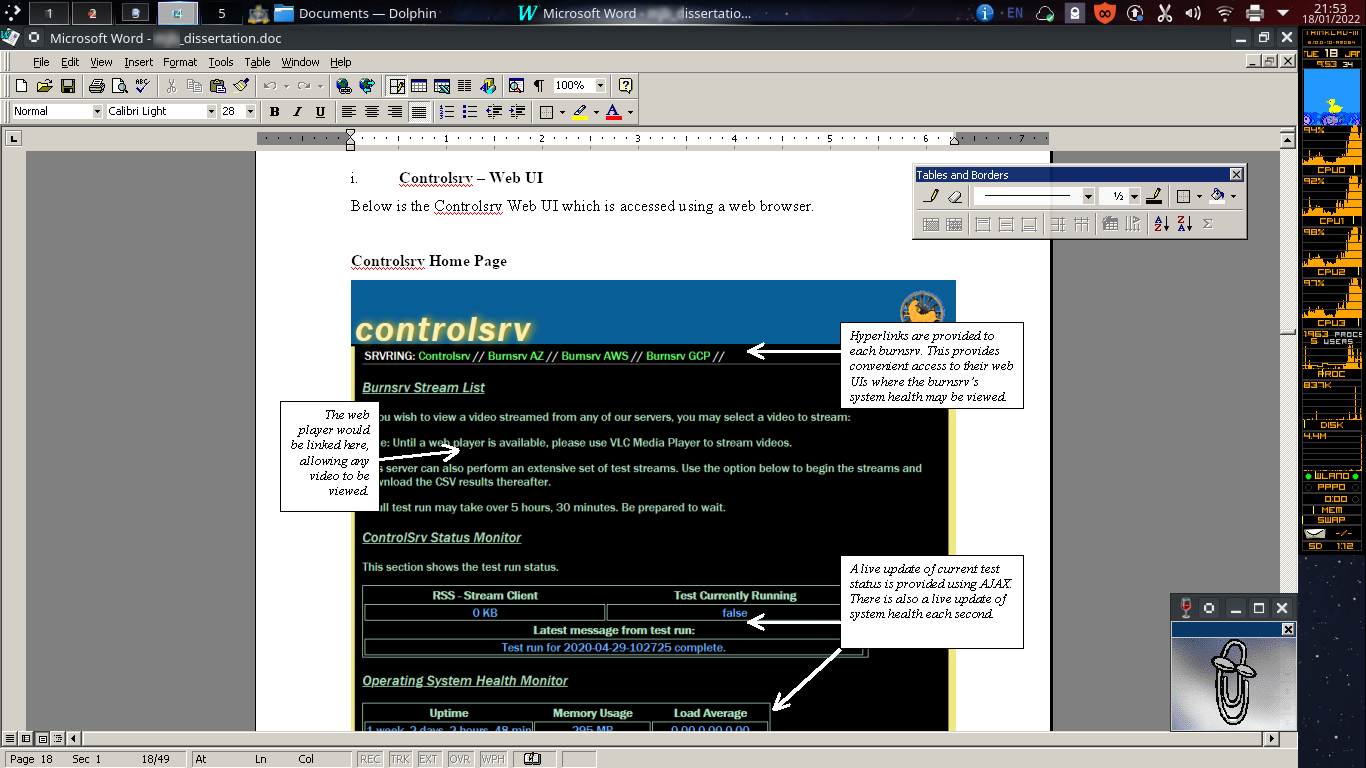1366x768 pixels.
Task: Open the line style dropdown in Tables and Borders
Action: tap(1088, 196)
